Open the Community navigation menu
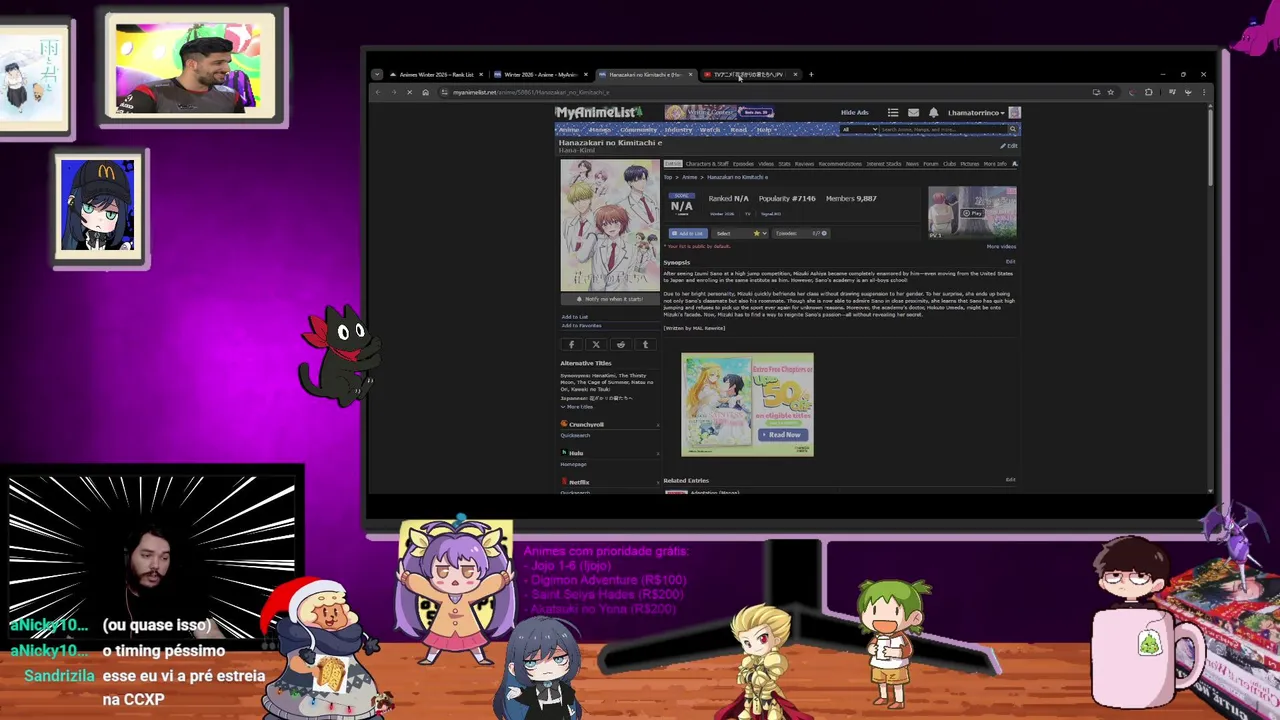 coord(638,130)
